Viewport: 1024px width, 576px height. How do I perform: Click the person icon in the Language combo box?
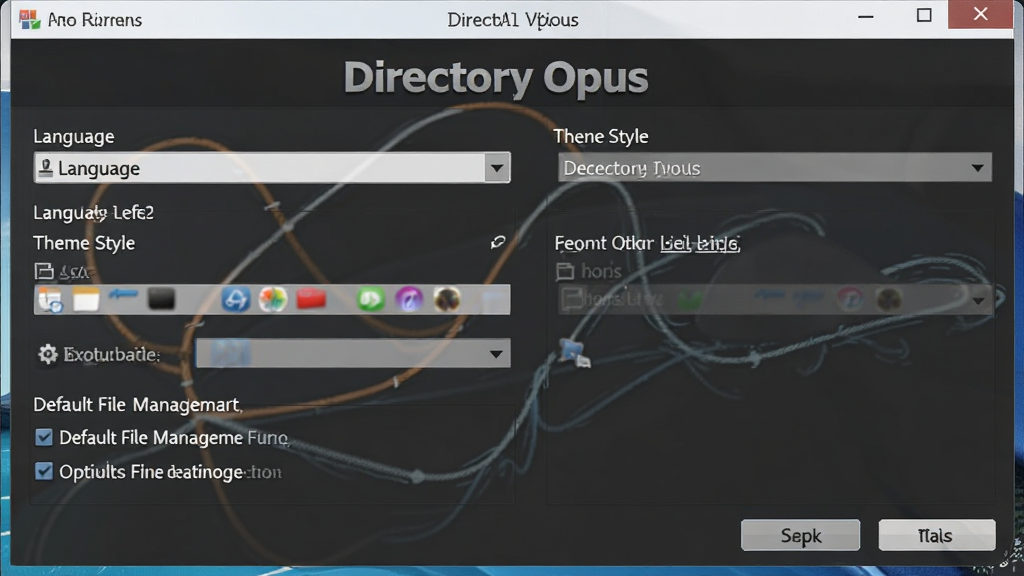coord(45,168)
